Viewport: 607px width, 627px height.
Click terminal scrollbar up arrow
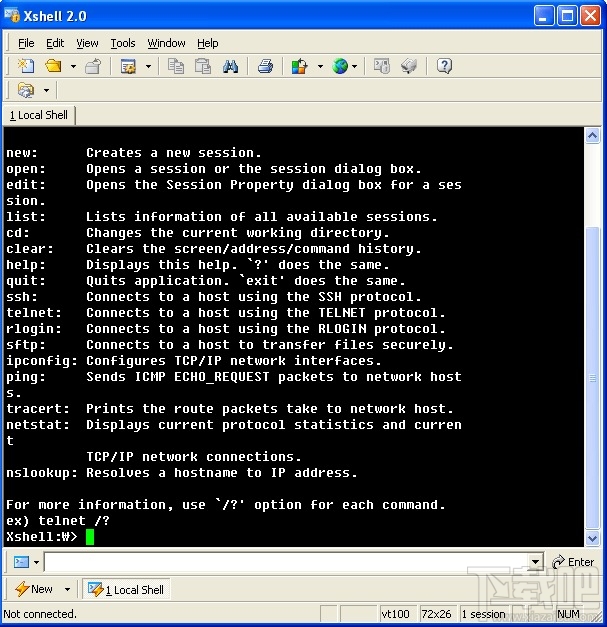point(592,136)
